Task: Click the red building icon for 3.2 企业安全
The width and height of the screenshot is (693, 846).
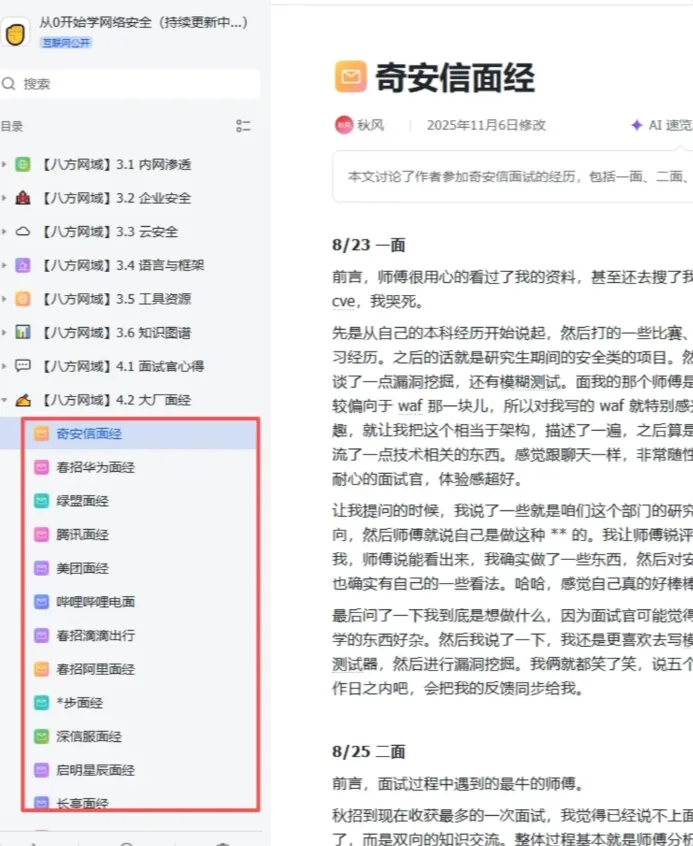Action: pos(23,198)
